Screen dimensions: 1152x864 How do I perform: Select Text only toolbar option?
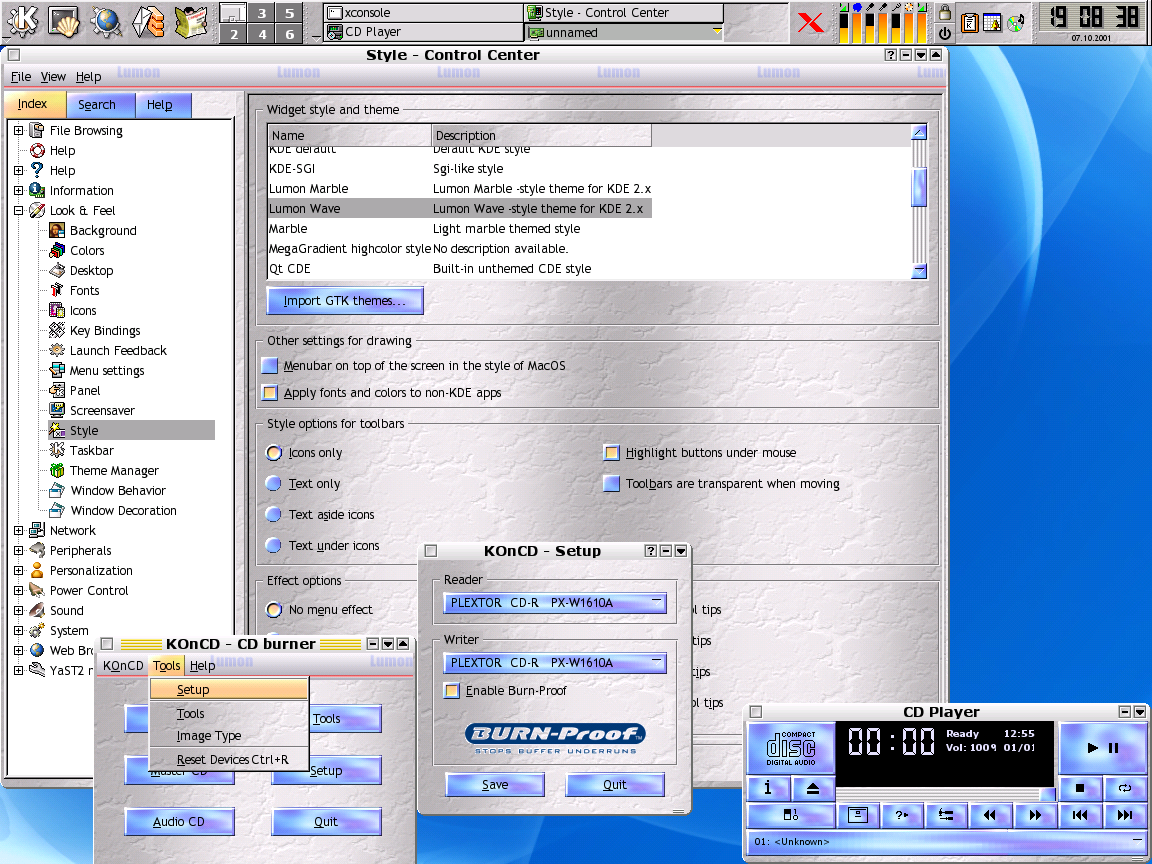pyautogui.click(x=273, y=483)
